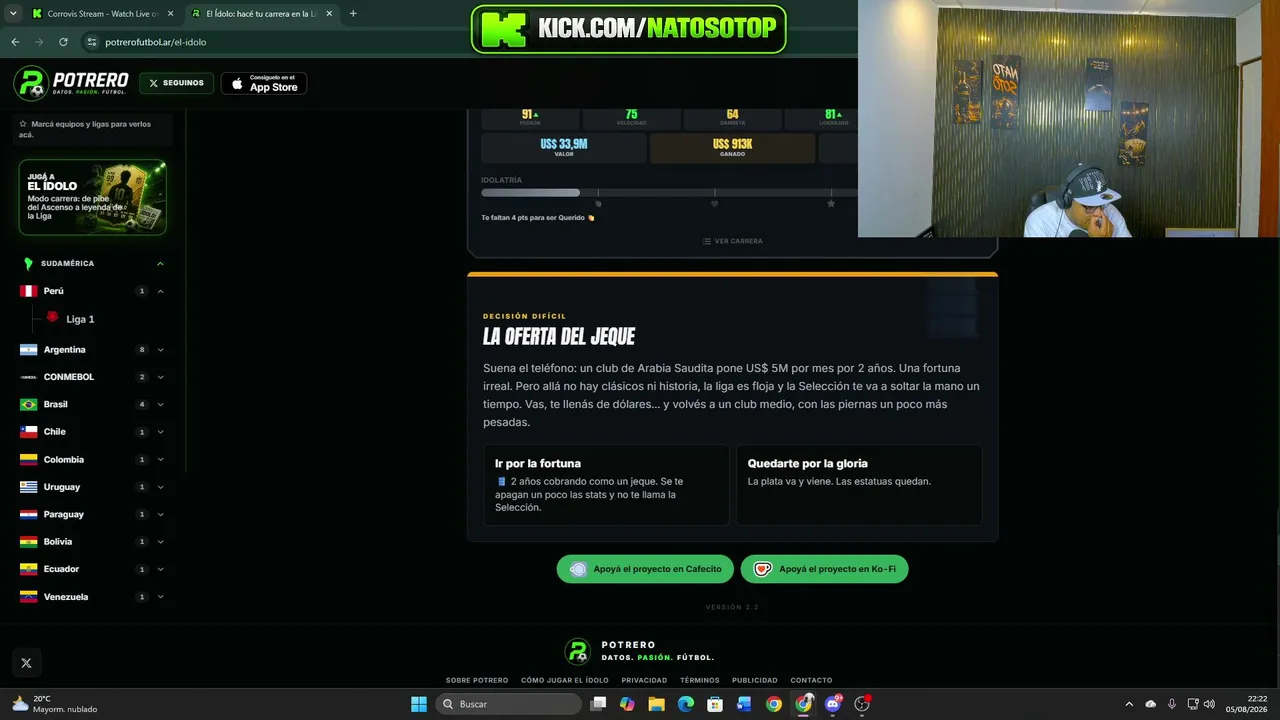This screenshot has width=1280, height=720.
Task: Click the Windows Start button
Action: click(419, 704)
